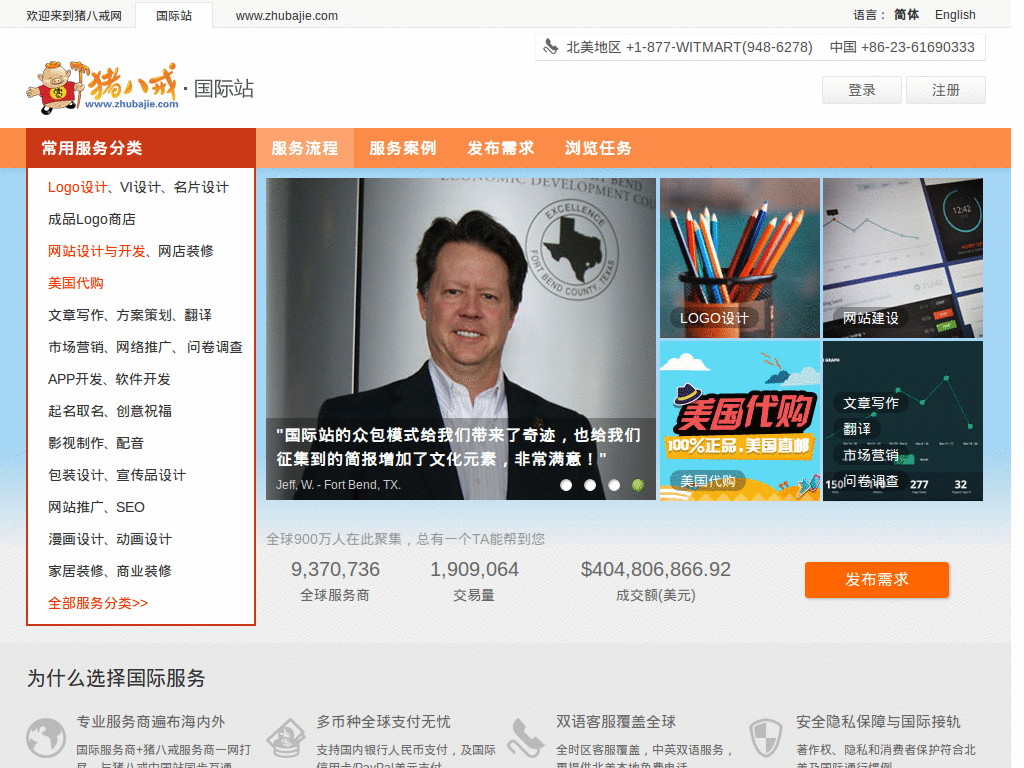Click the telephone icon beside 双语客服覆盖全球
This screenshot has width=1024, height=768.
[x=525, y=738]
